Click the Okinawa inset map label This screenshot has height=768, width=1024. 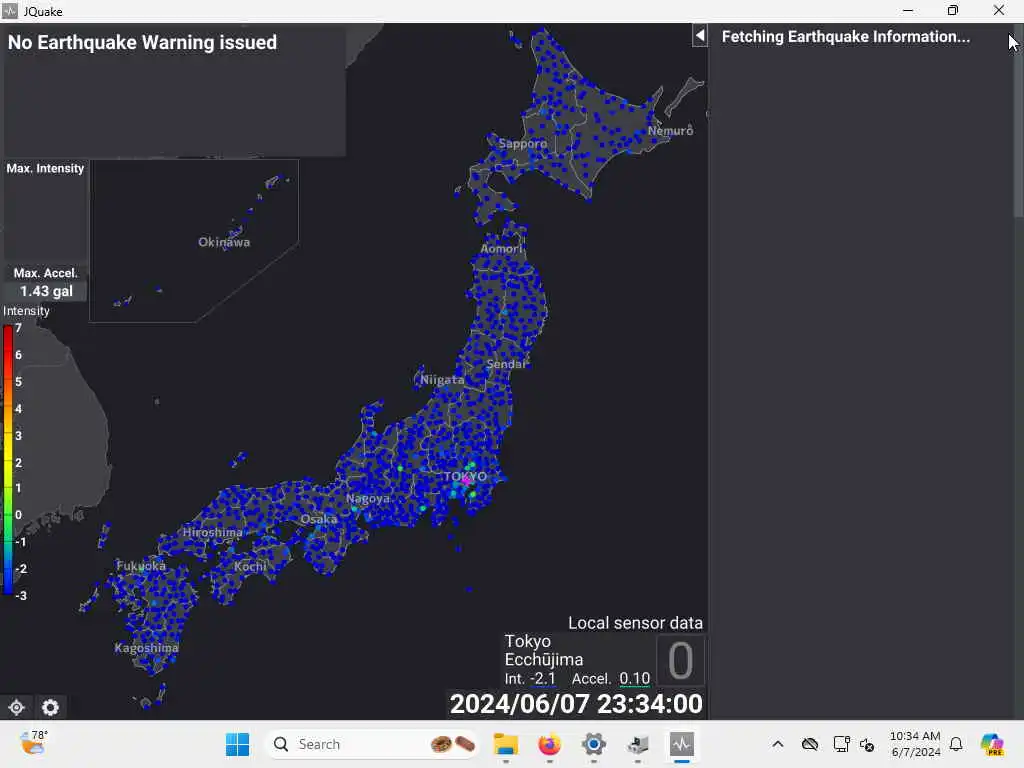[224, 242]
